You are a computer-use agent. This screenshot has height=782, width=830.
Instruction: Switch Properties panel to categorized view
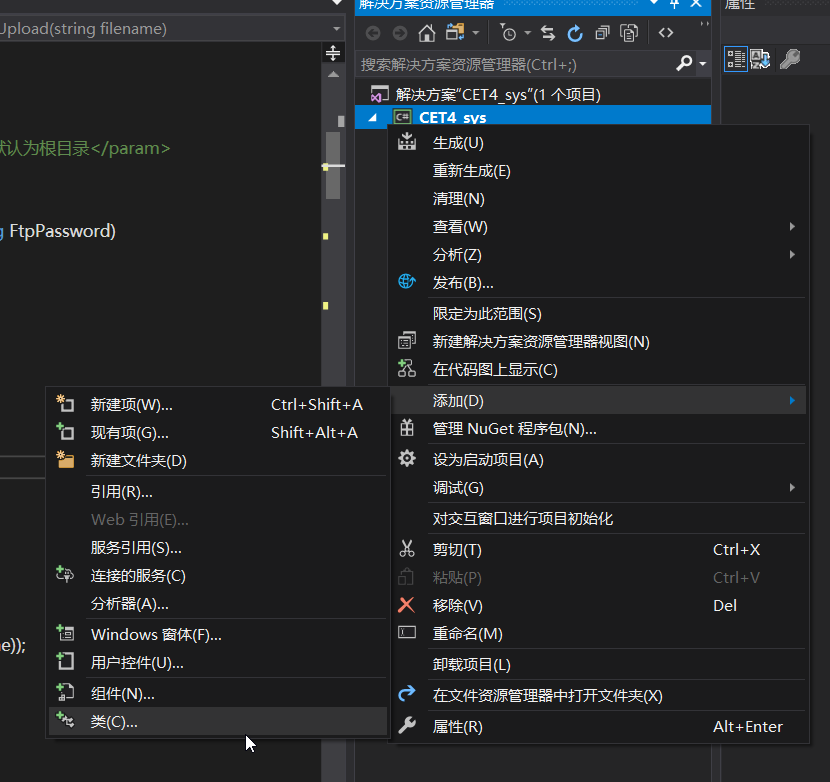(x=736, y=59)
